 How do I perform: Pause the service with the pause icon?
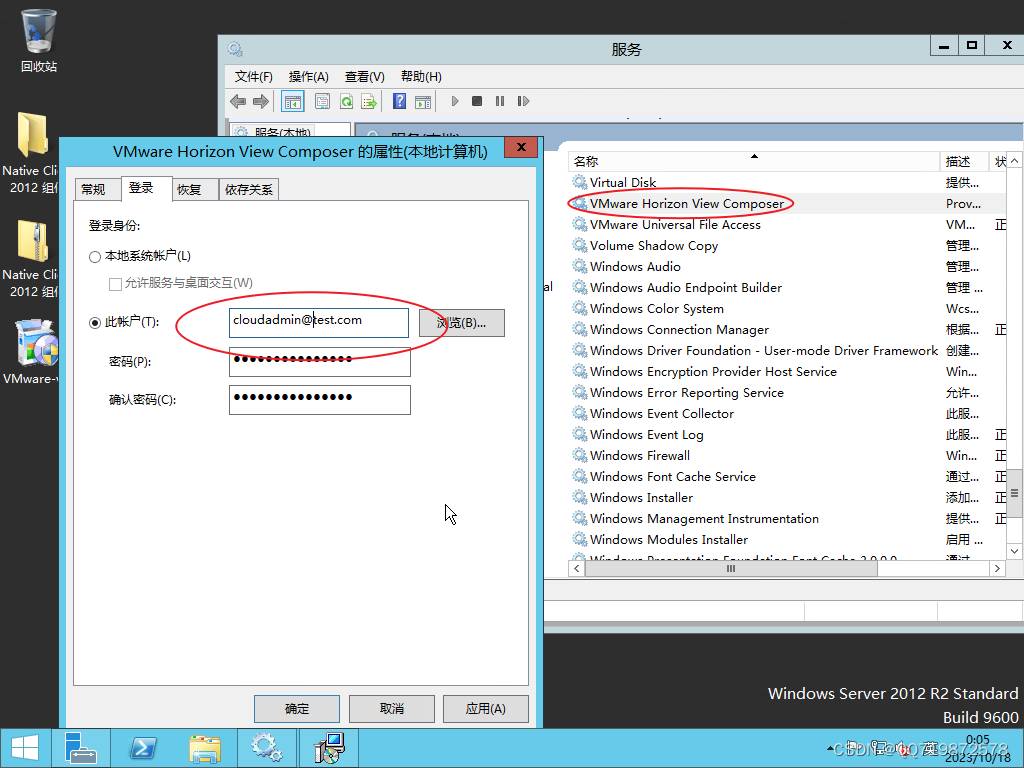(x=500, y=101)
